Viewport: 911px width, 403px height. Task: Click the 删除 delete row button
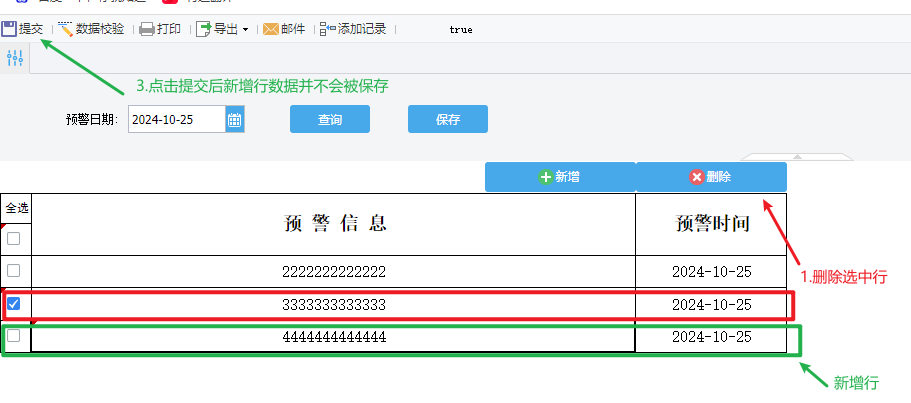coord(712,177)
